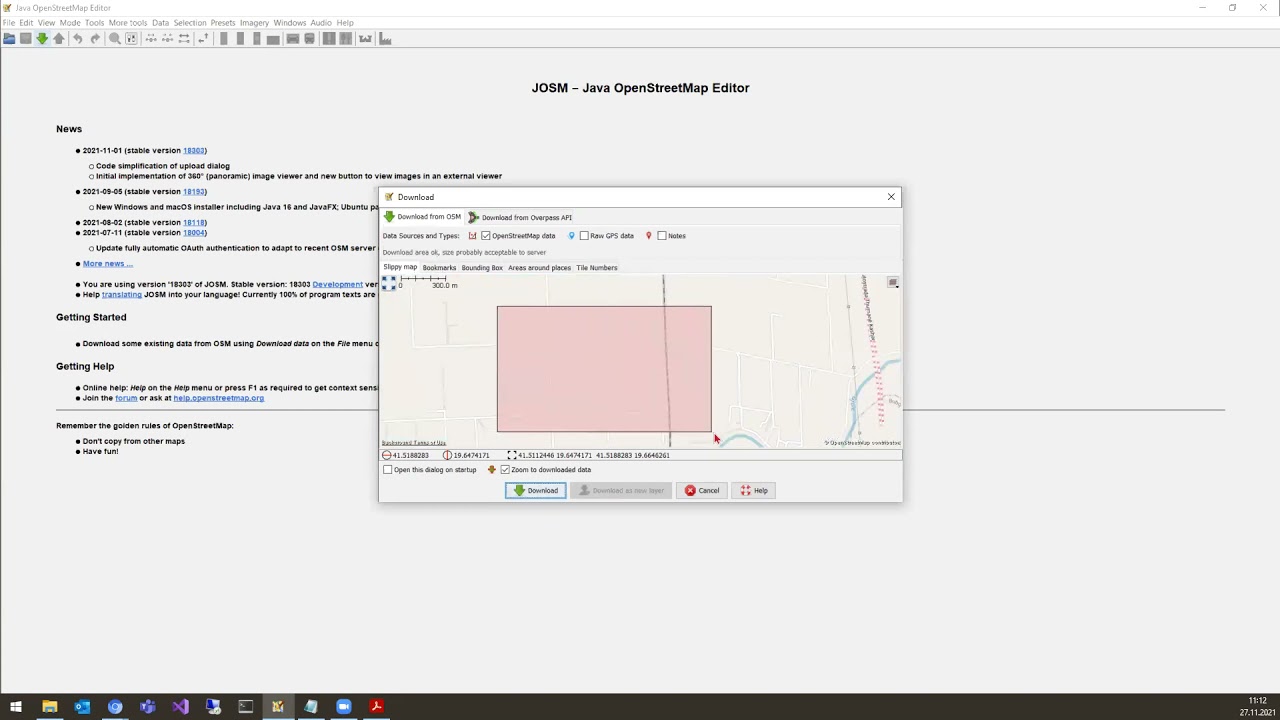Open Visual Studio from the taskbar

click(180, 707)
